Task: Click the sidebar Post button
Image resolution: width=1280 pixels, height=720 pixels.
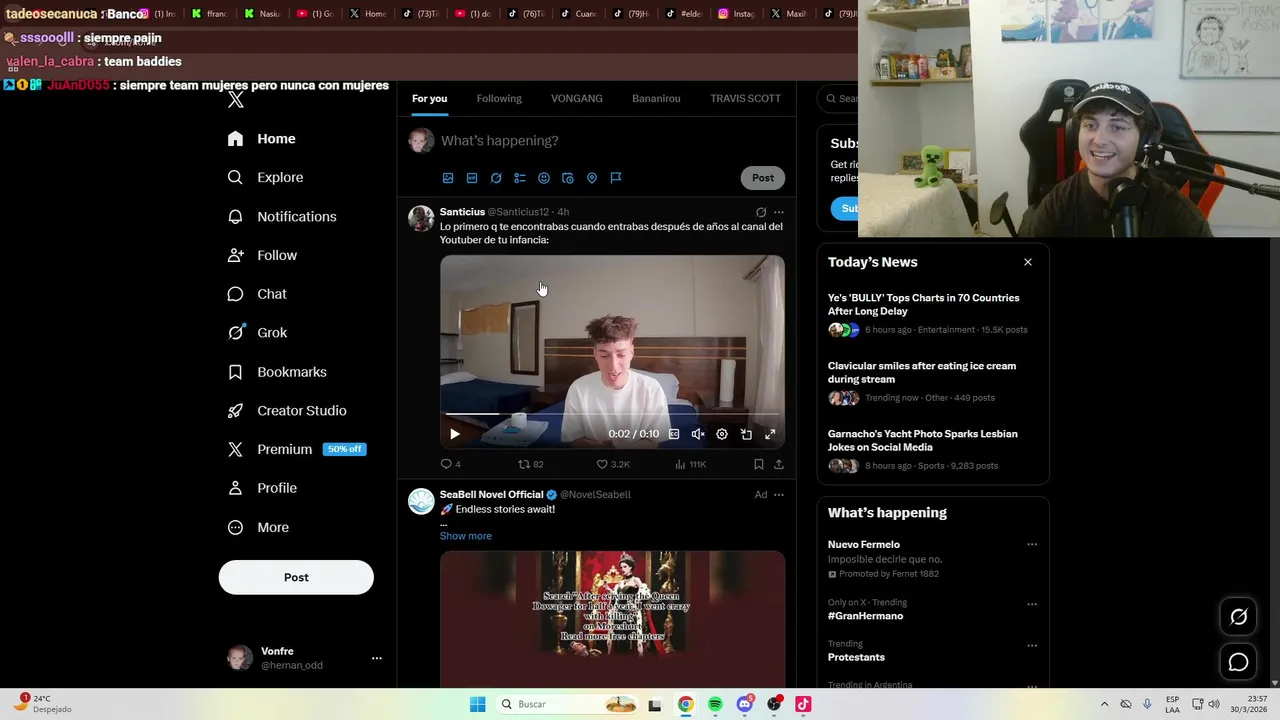Action: point(296,577)
